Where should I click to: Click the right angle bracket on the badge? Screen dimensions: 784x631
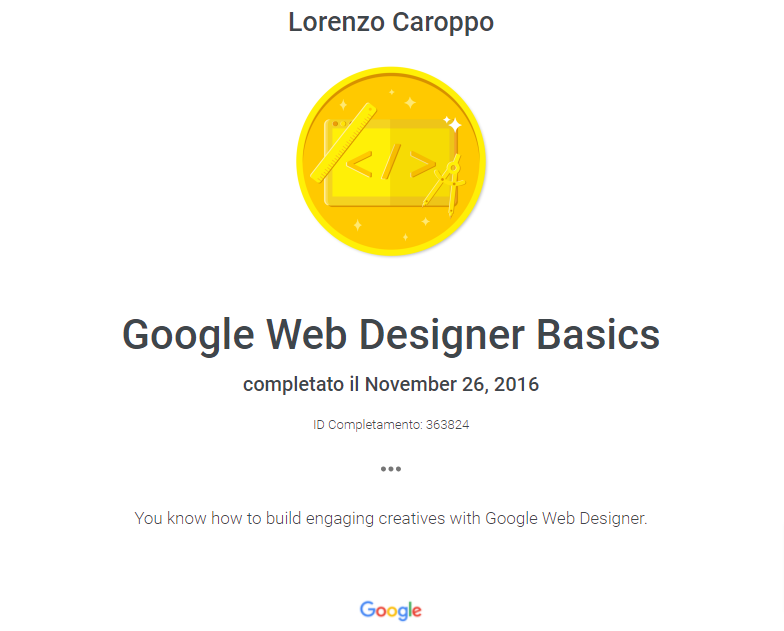tap(423, 162)
